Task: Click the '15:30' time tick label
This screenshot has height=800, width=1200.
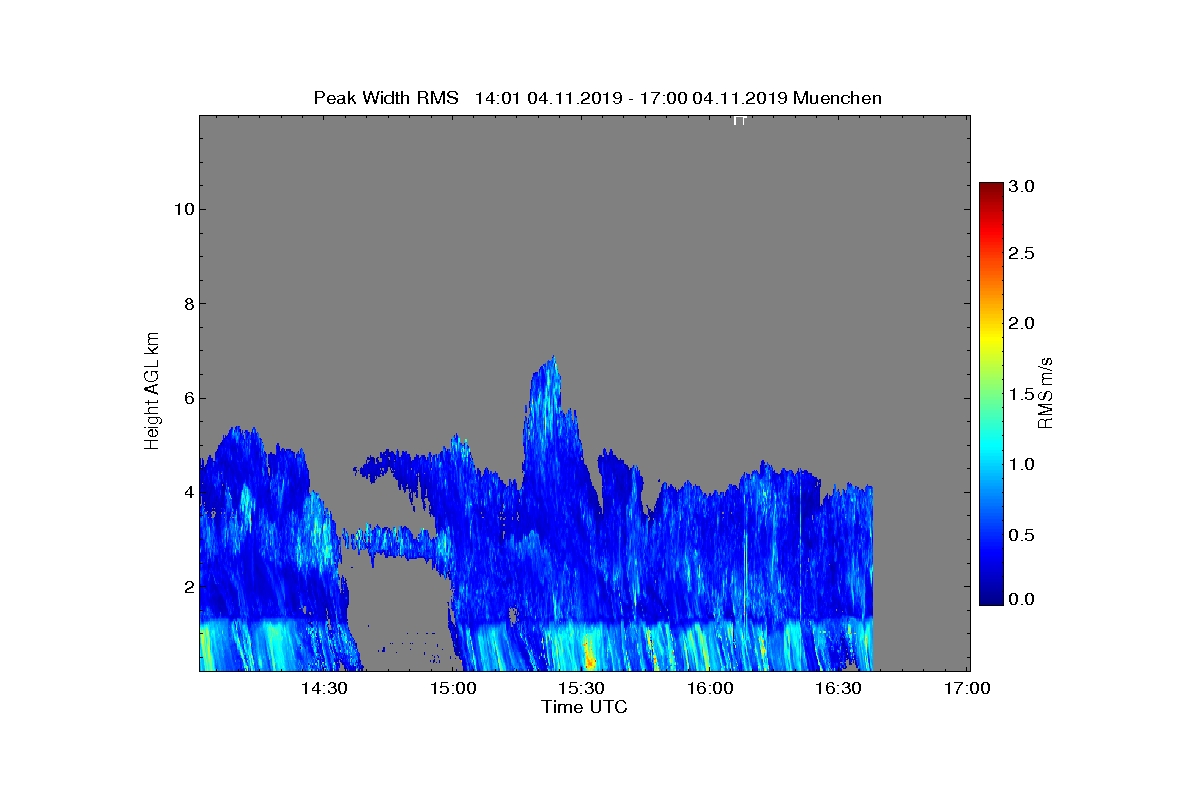Action: [x=583, y=689]
